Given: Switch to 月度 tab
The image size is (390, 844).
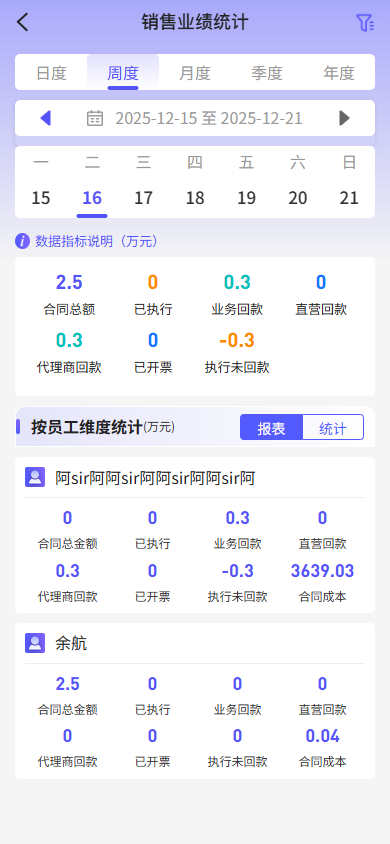Looking at the screenshot, I should point(195,73).
